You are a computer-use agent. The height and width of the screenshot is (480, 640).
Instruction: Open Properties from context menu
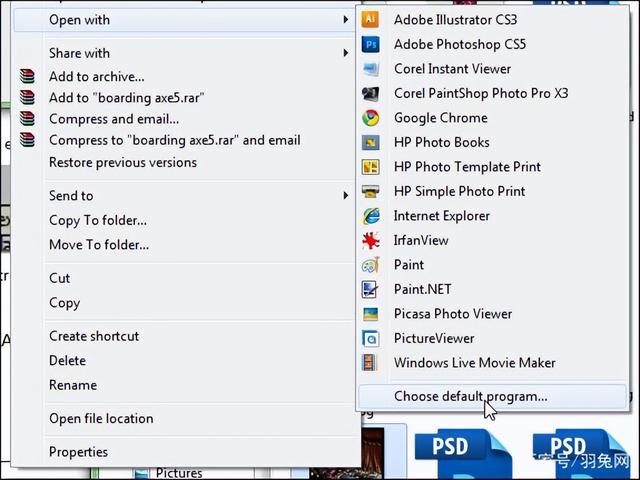point(78,452)
